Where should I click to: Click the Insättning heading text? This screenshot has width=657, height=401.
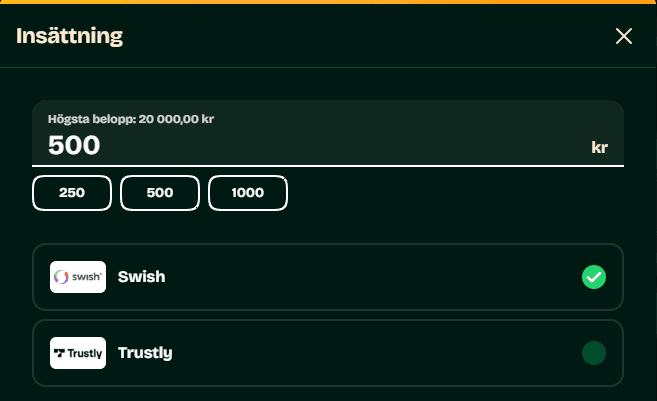(70, 36)
